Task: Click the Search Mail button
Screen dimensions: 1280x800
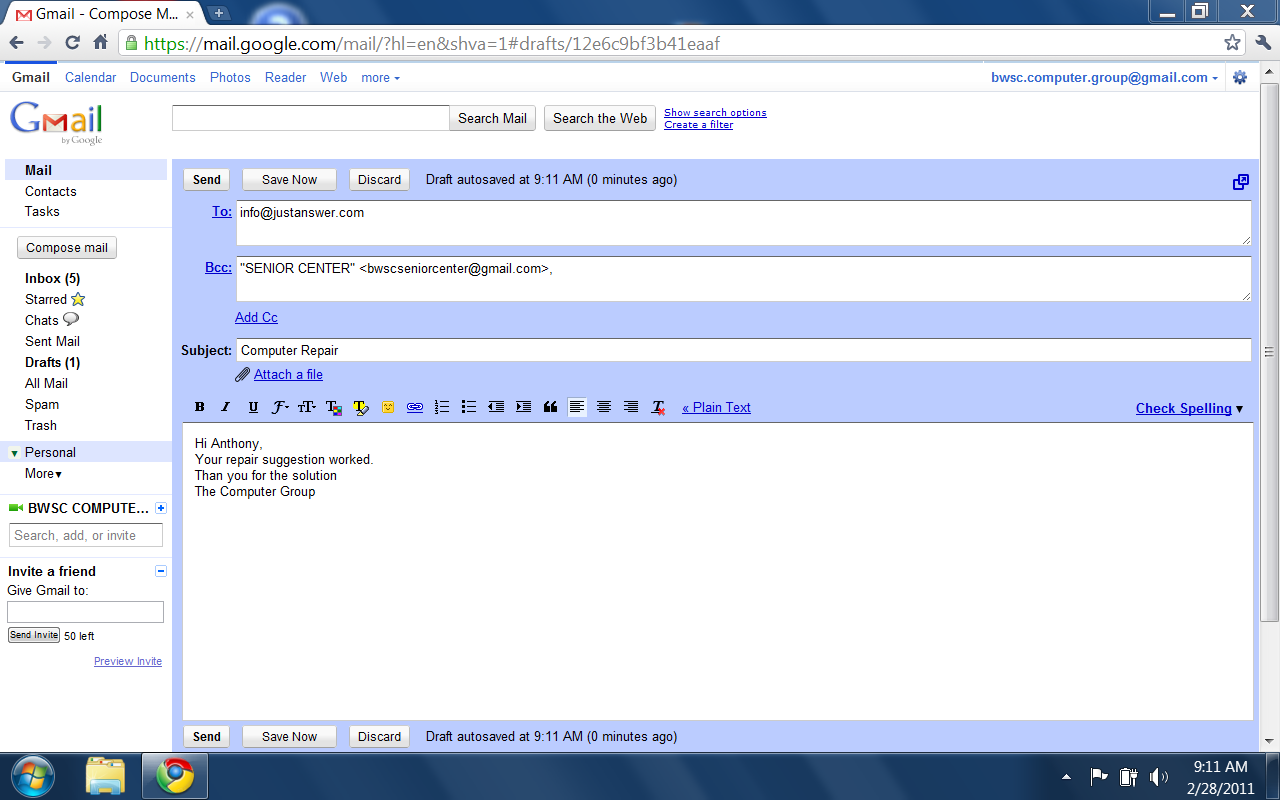Action: [x=492, y=118]
